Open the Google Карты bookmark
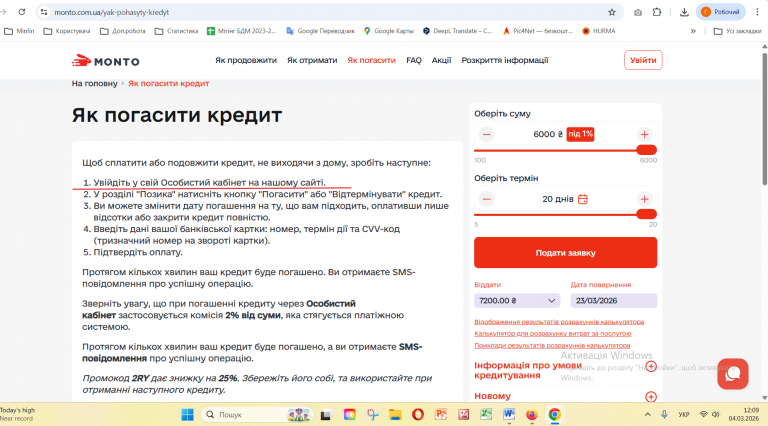 point(388,31)
